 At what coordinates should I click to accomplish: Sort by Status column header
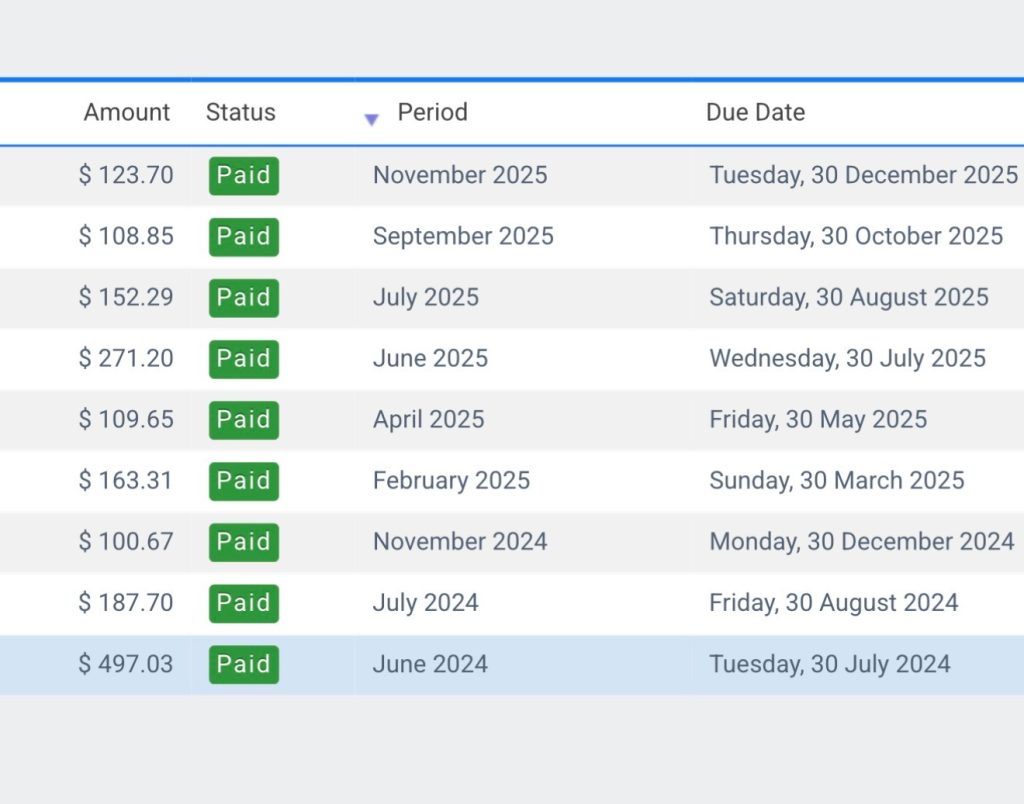[240, 112]
